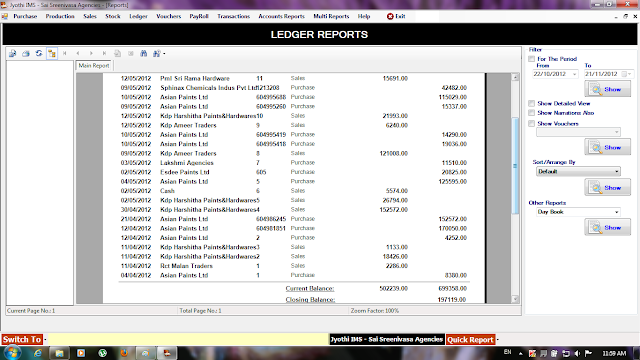Viewport: 640px width, 360px height.
Task: Open the Sort/Arrange By dropdown
Action: (x=616, y=172)
